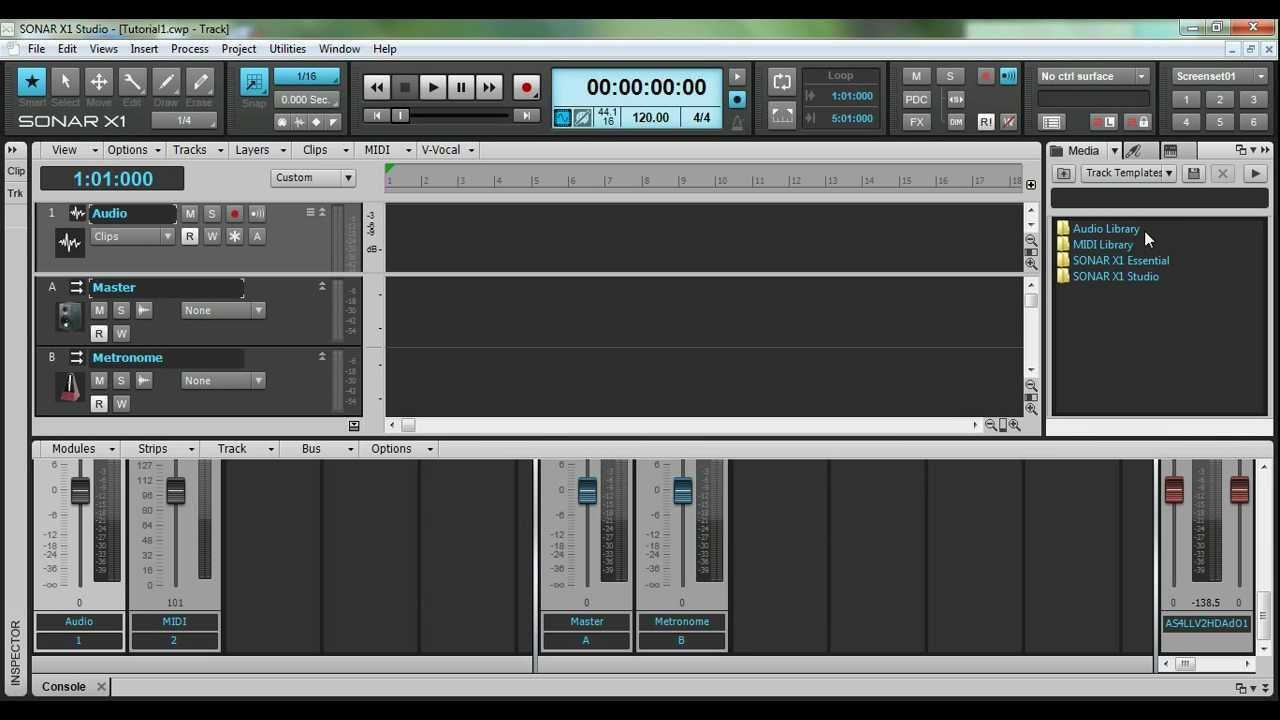Click the Stop transport button
Viewport: 1280px width, 720px height.
(405, 88)
